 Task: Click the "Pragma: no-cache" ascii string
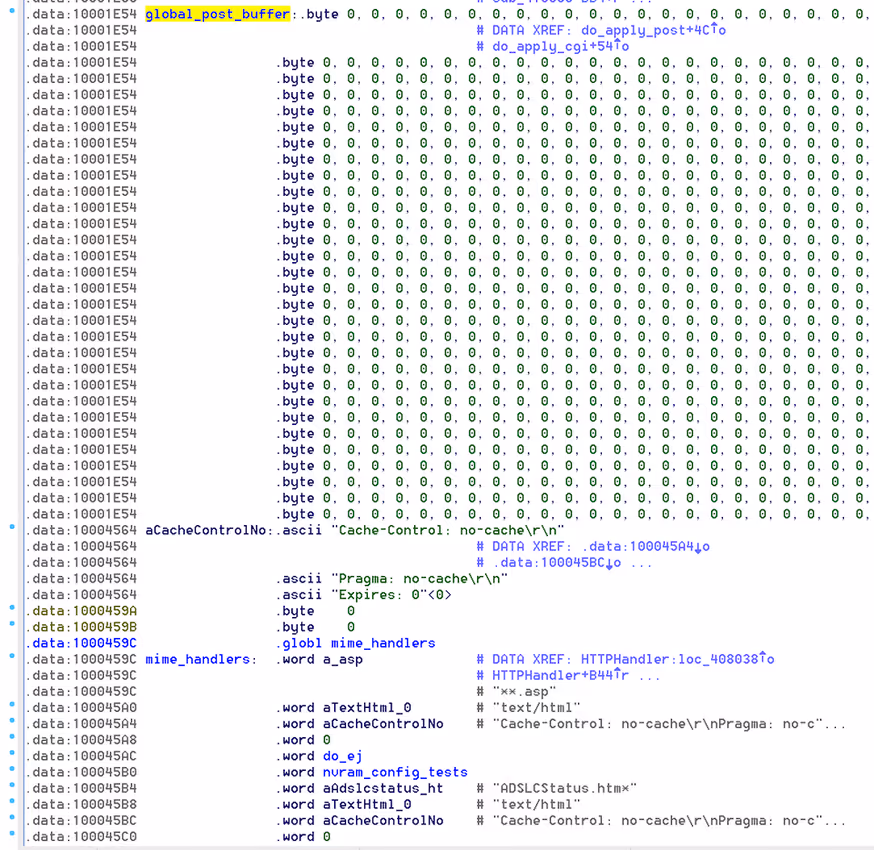point(419,579)
